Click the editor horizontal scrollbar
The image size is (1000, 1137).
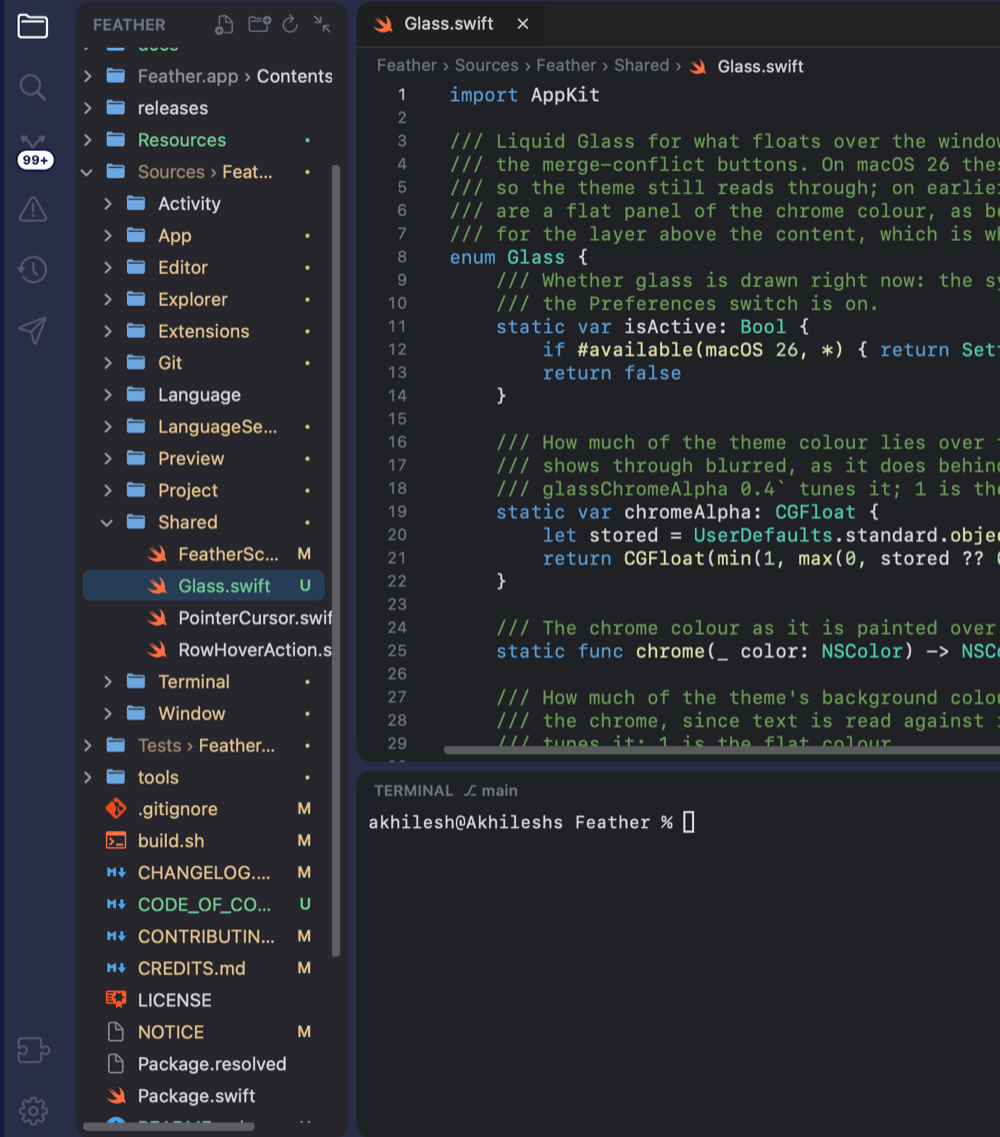point(722,750)
